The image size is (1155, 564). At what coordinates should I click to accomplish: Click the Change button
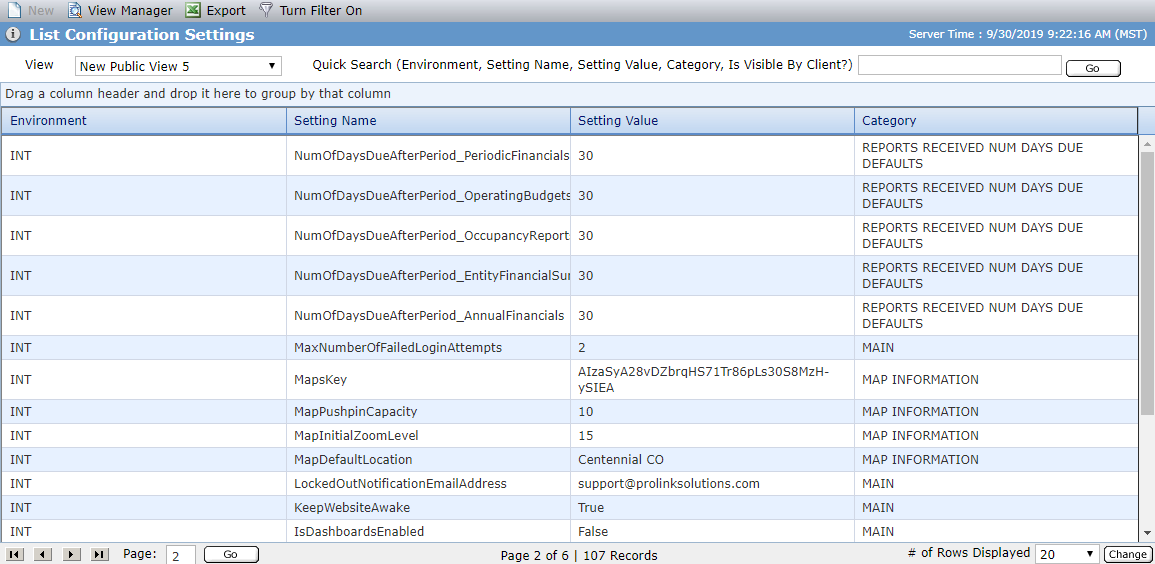(x=1126, y=554)
